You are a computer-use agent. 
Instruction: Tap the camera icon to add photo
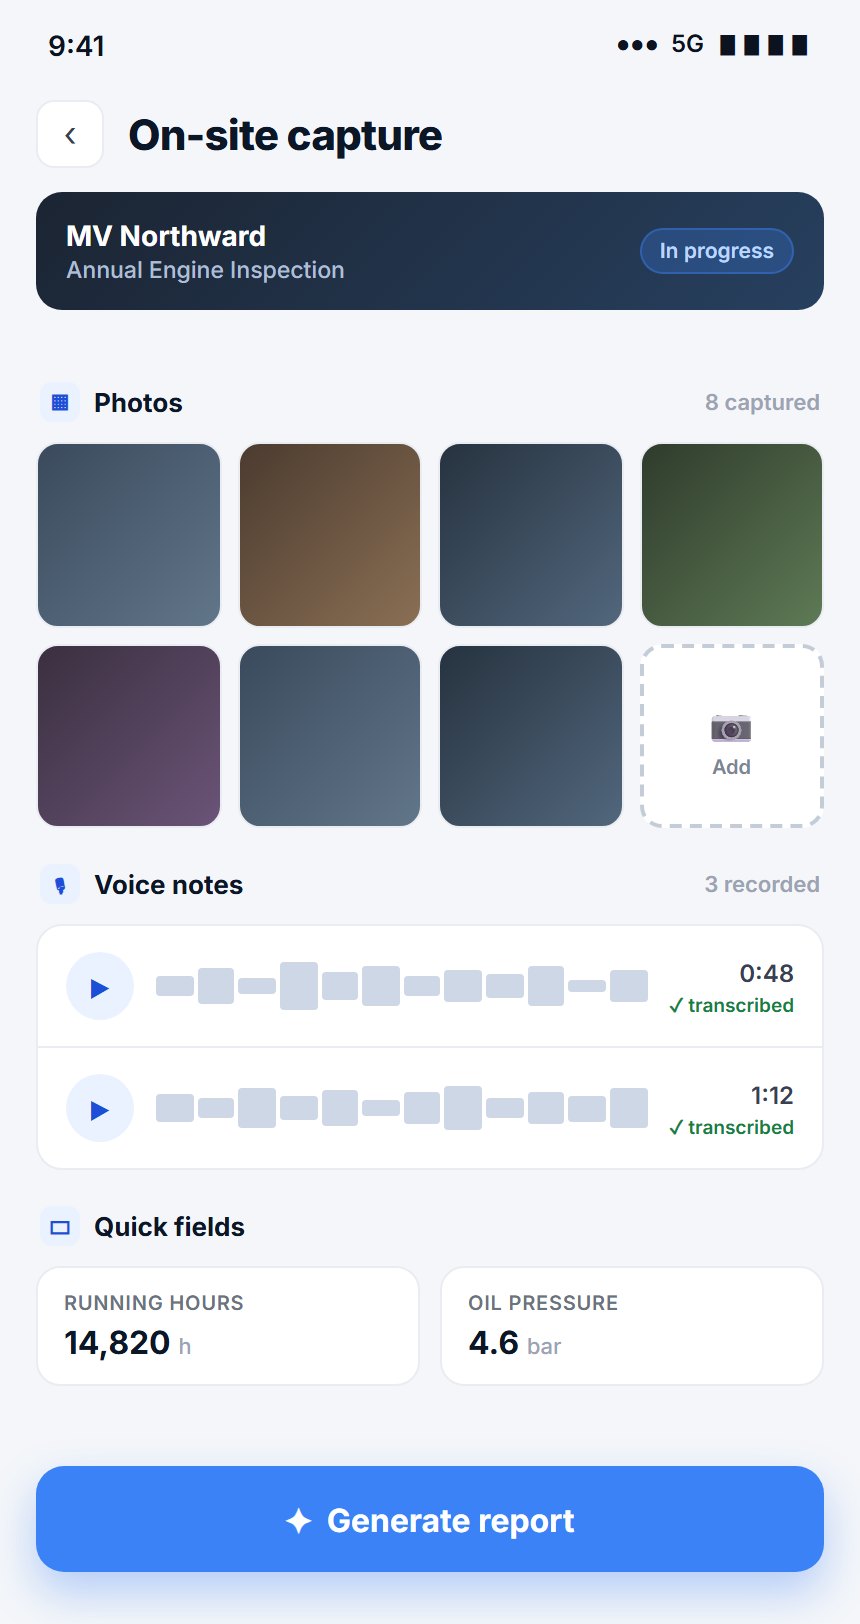point(731,727)
